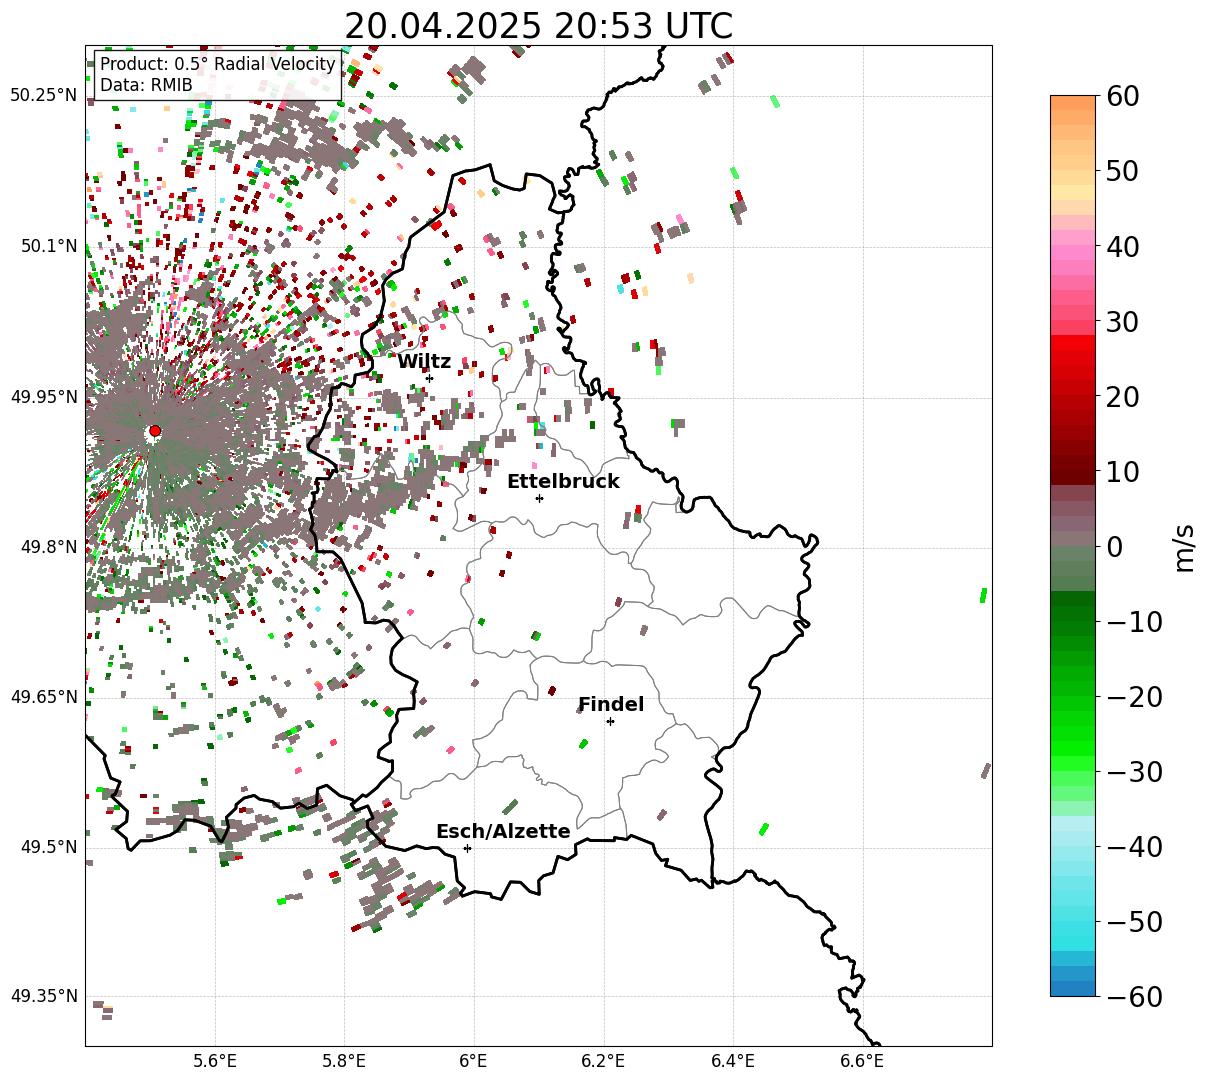Click the 49.65°N latitude label
Viewport: 1207px width, 1081px height.
43,696
